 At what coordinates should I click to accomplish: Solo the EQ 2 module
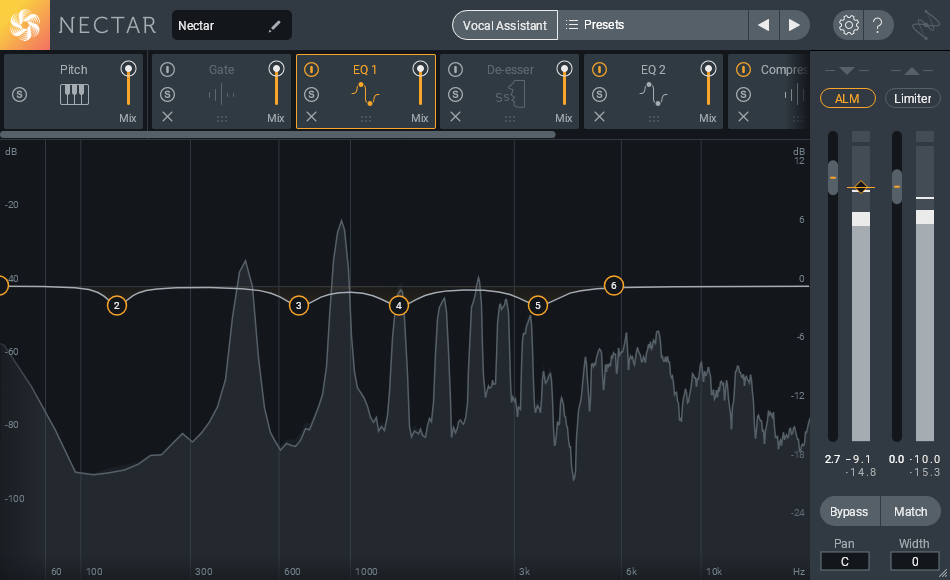click(x=599, y=95)
